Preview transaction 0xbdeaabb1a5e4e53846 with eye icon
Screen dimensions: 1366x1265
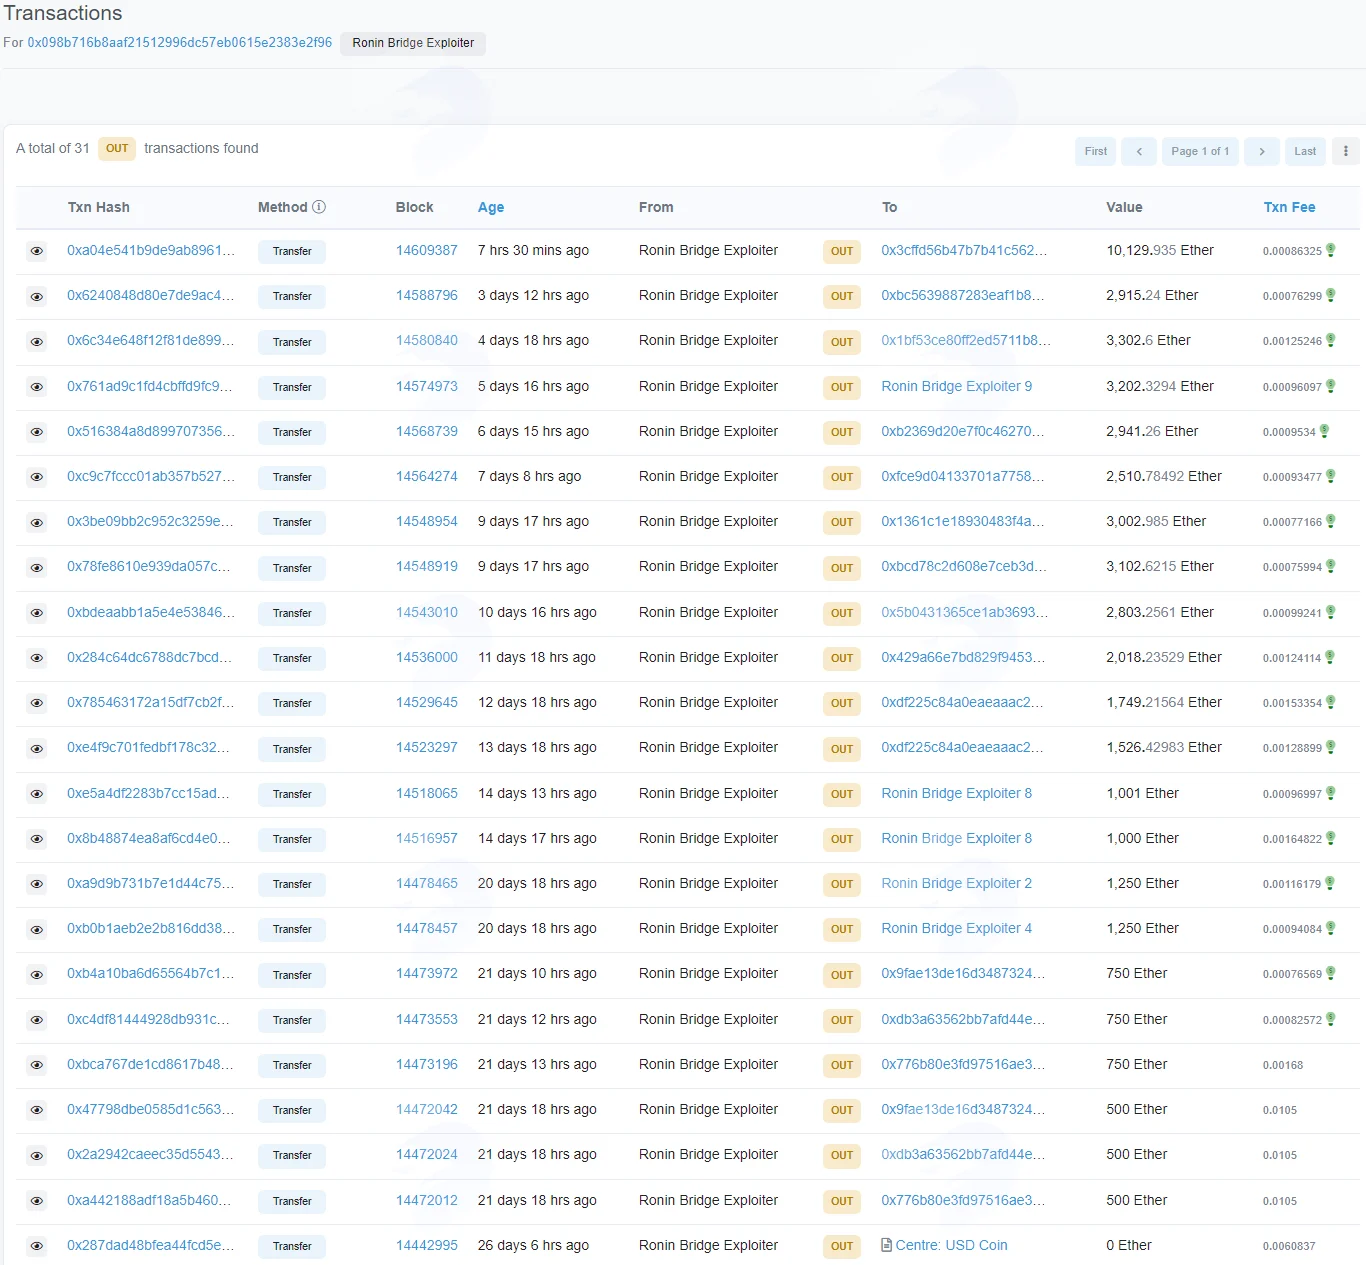point(37,613)
